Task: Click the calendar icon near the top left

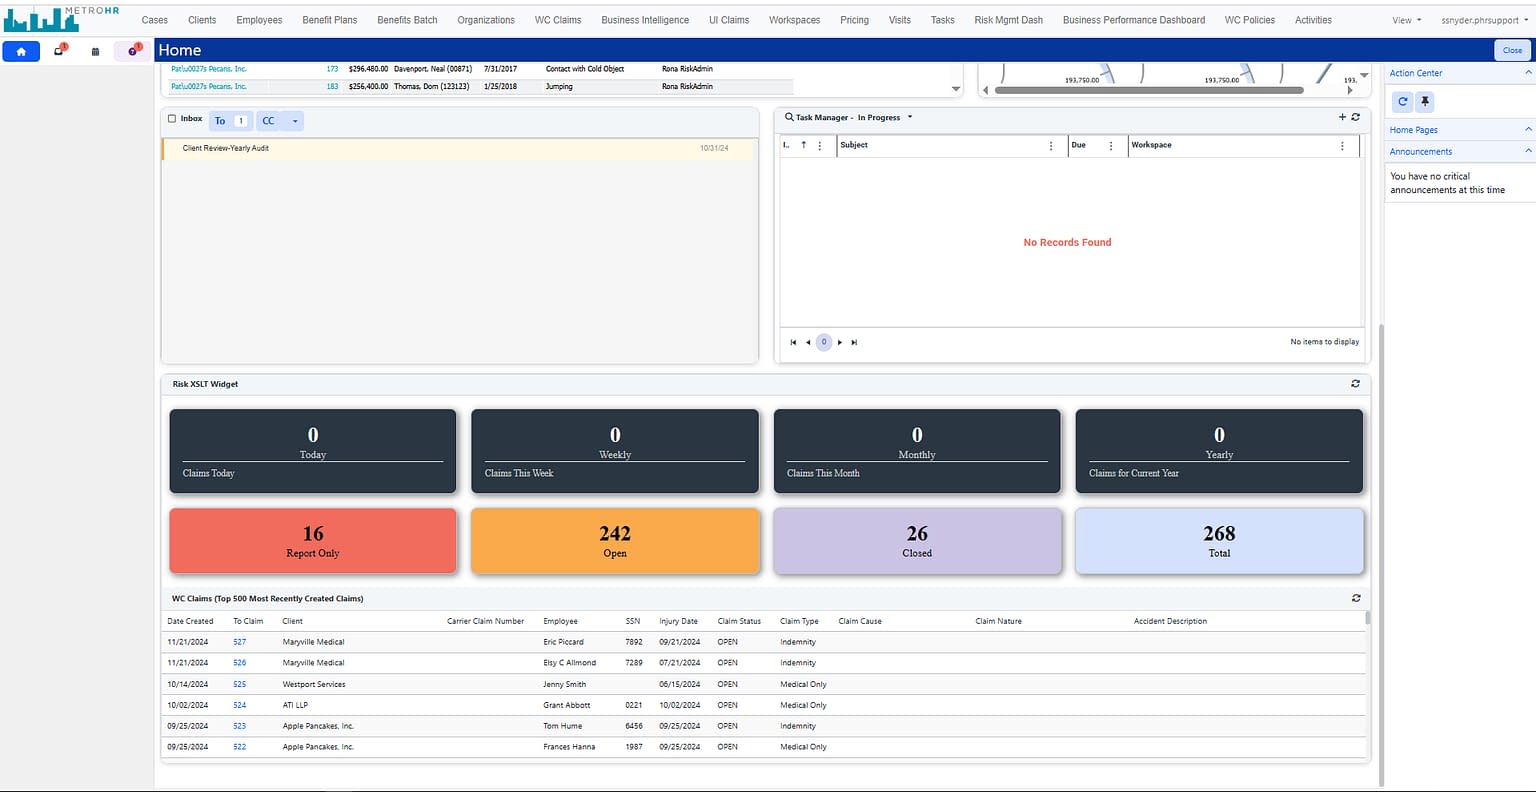Action: 95,51
